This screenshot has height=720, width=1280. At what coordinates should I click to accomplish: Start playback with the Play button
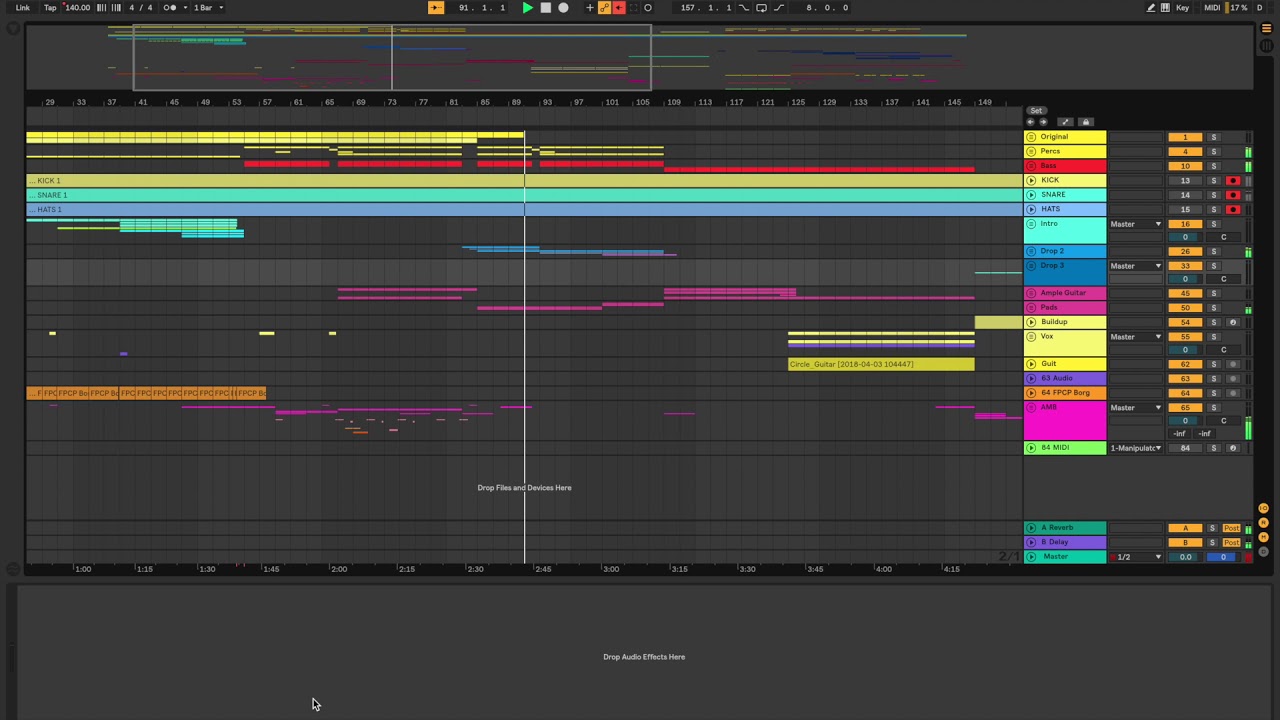click(x=527, y=8)
